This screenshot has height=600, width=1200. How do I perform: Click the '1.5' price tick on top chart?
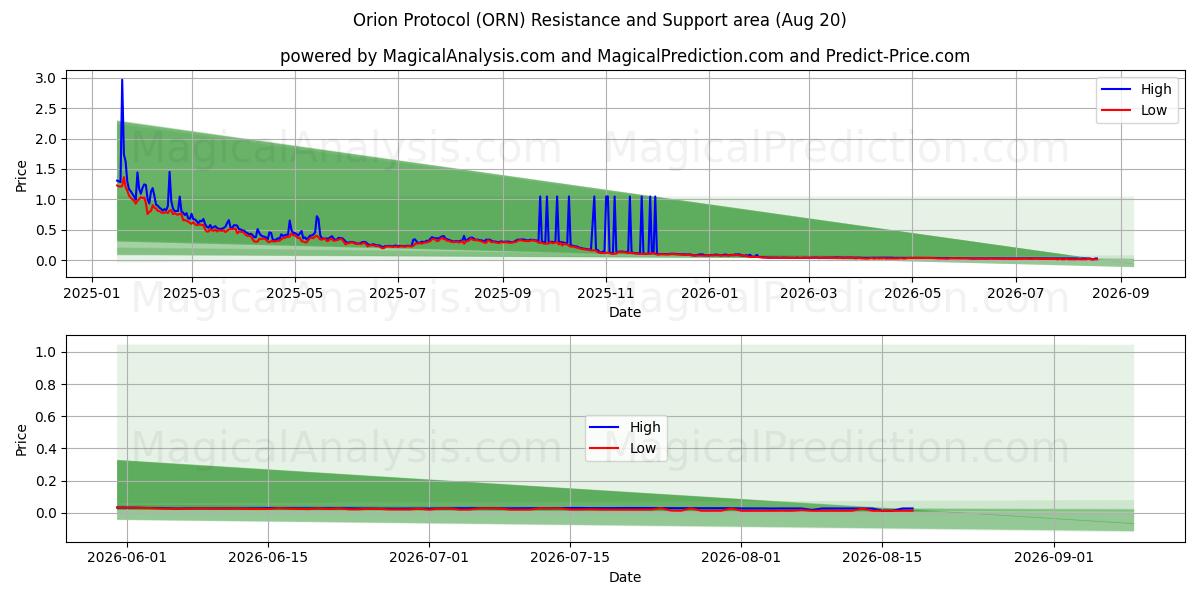pyautogui.click(x=47, y=169)
